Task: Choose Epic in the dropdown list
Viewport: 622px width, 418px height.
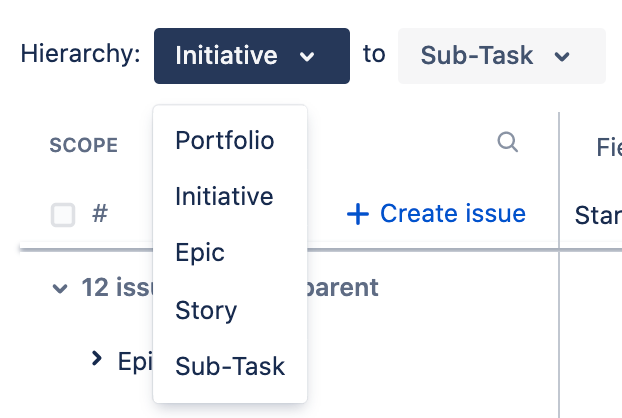Action: click(230, 253)
